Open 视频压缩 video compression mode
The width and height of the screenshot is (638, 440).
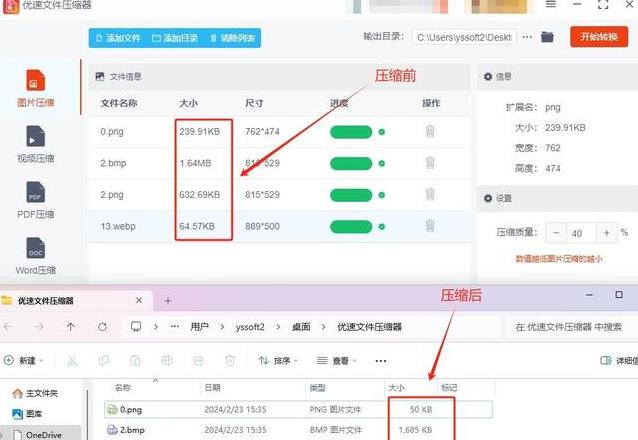pyautogui.click(x=35, y=144)
